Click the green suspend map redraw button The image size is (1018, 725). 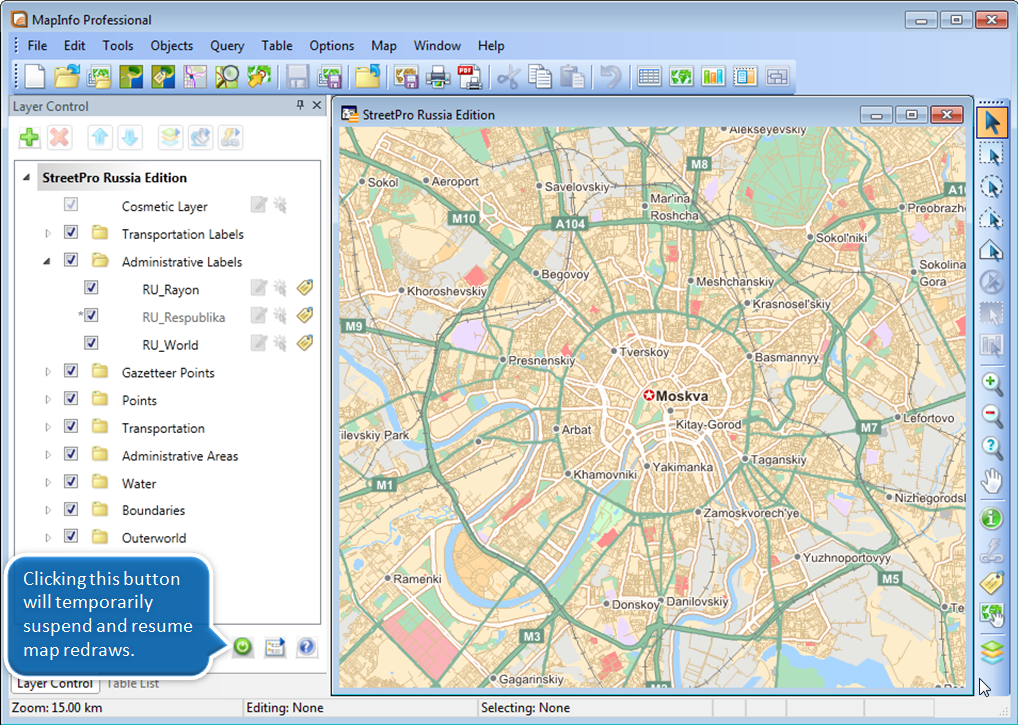[243, 646]
